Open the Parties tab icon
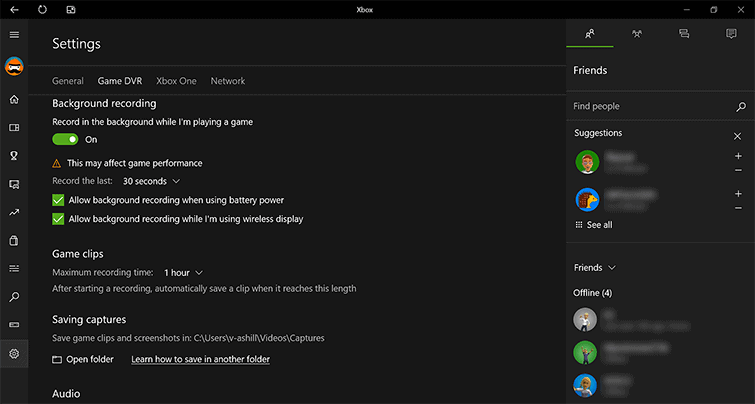Screen dimensions: 755x404 click(x=637, y=34)
